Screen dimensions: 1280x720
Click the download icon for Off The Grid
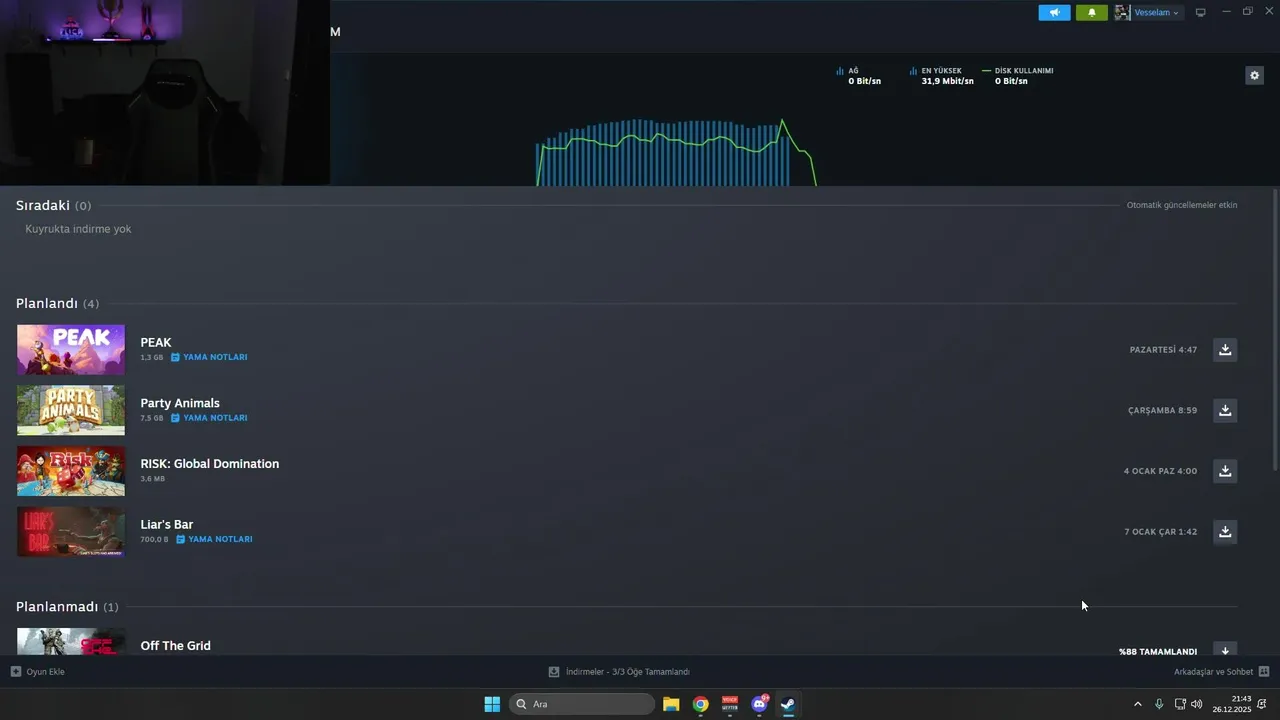click(x=1225, y=649)
